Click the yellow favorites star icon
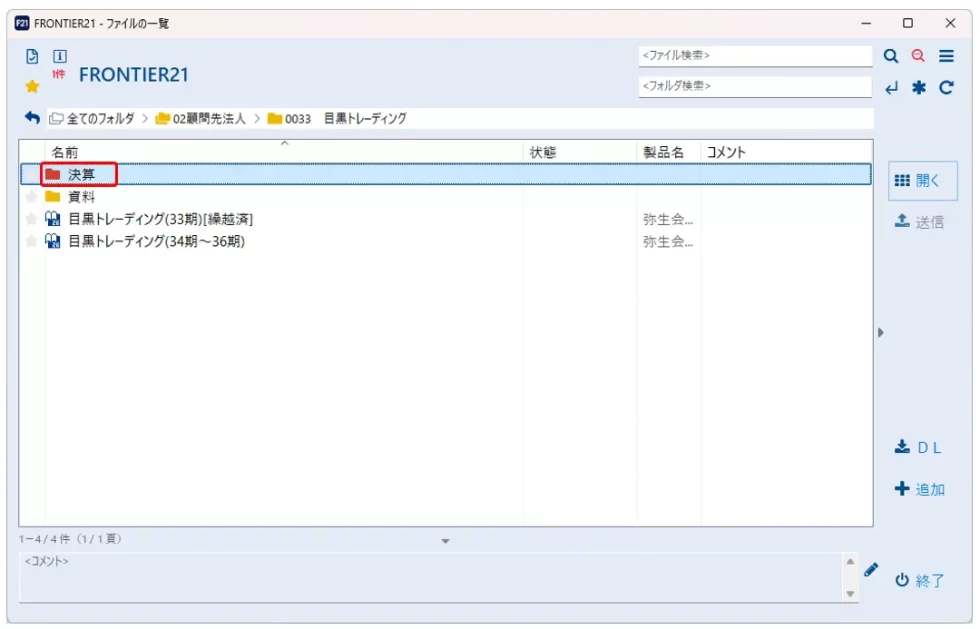This screenshot has width=980, height=629. pos(32,86)
